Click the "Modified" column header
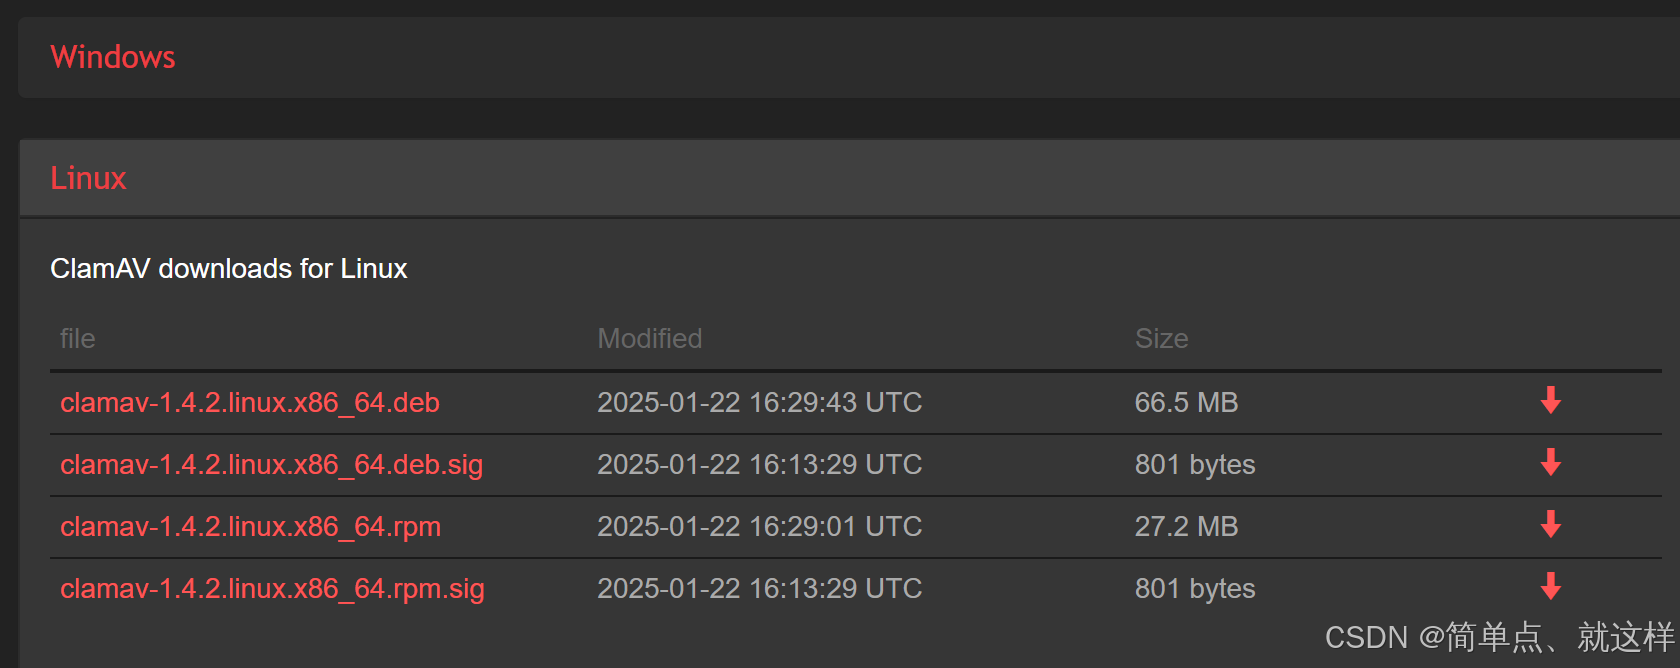 coord(650,338)
